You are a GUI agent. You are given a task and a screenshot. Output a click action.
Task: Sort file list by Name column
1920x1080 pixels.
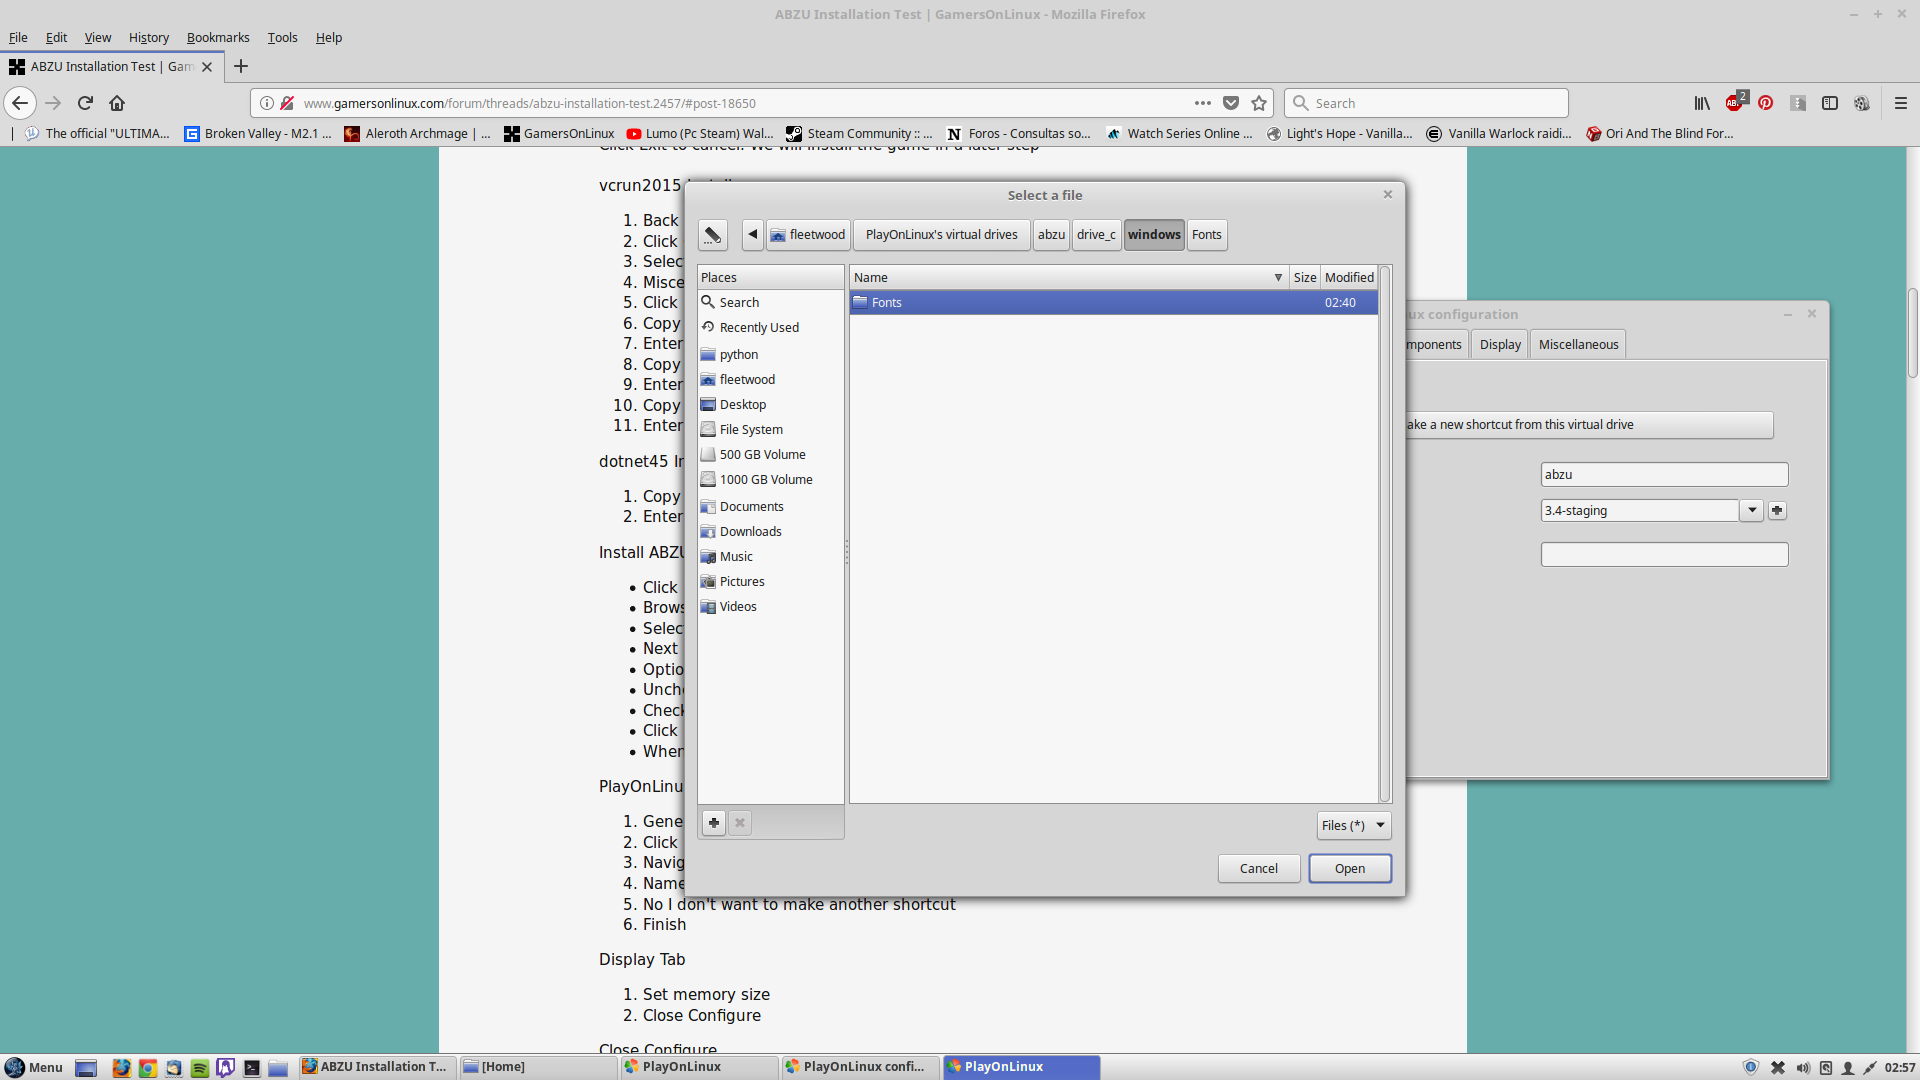pos(1068,277)
